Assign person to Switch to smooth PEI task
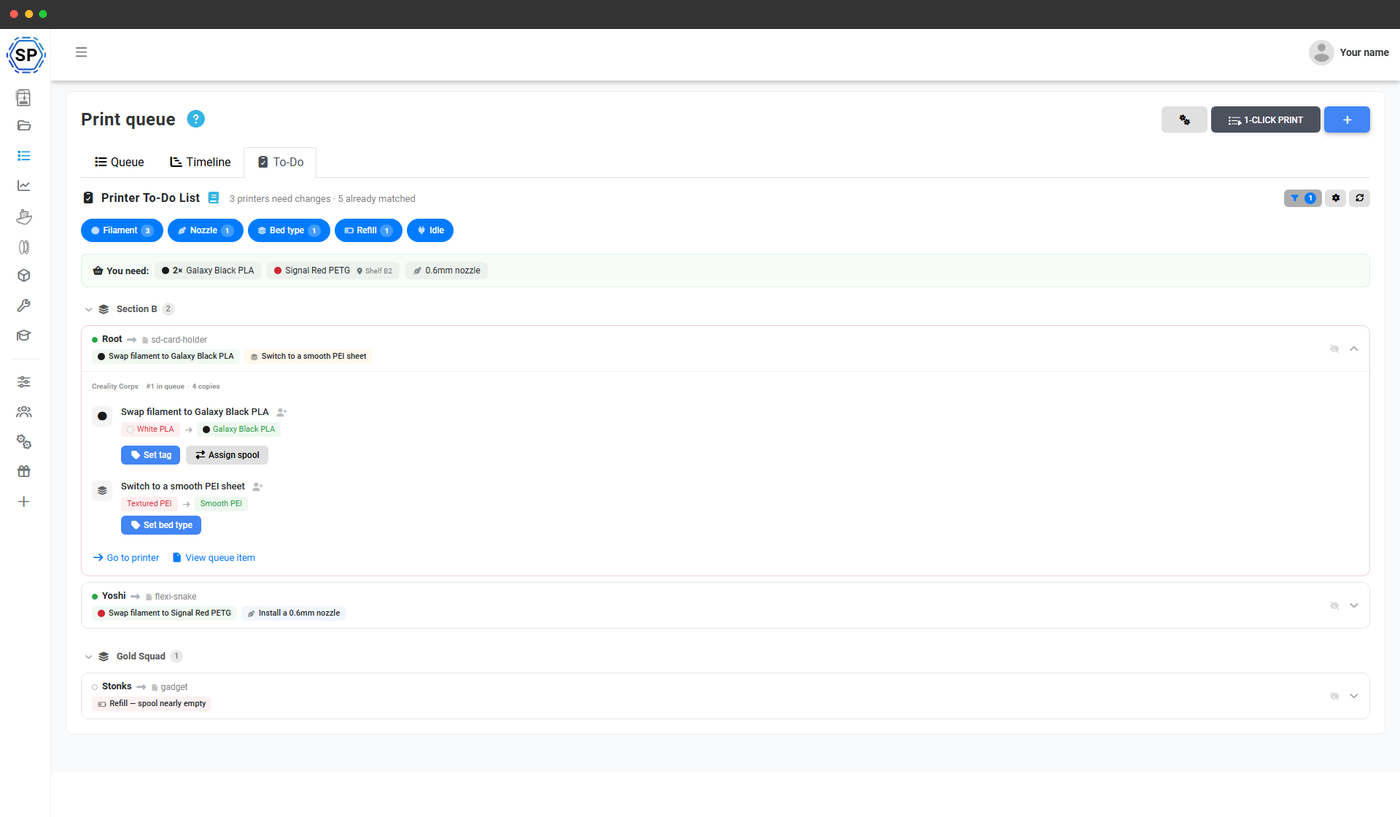This screenshot has width=1400, height=817. [258, 487]
